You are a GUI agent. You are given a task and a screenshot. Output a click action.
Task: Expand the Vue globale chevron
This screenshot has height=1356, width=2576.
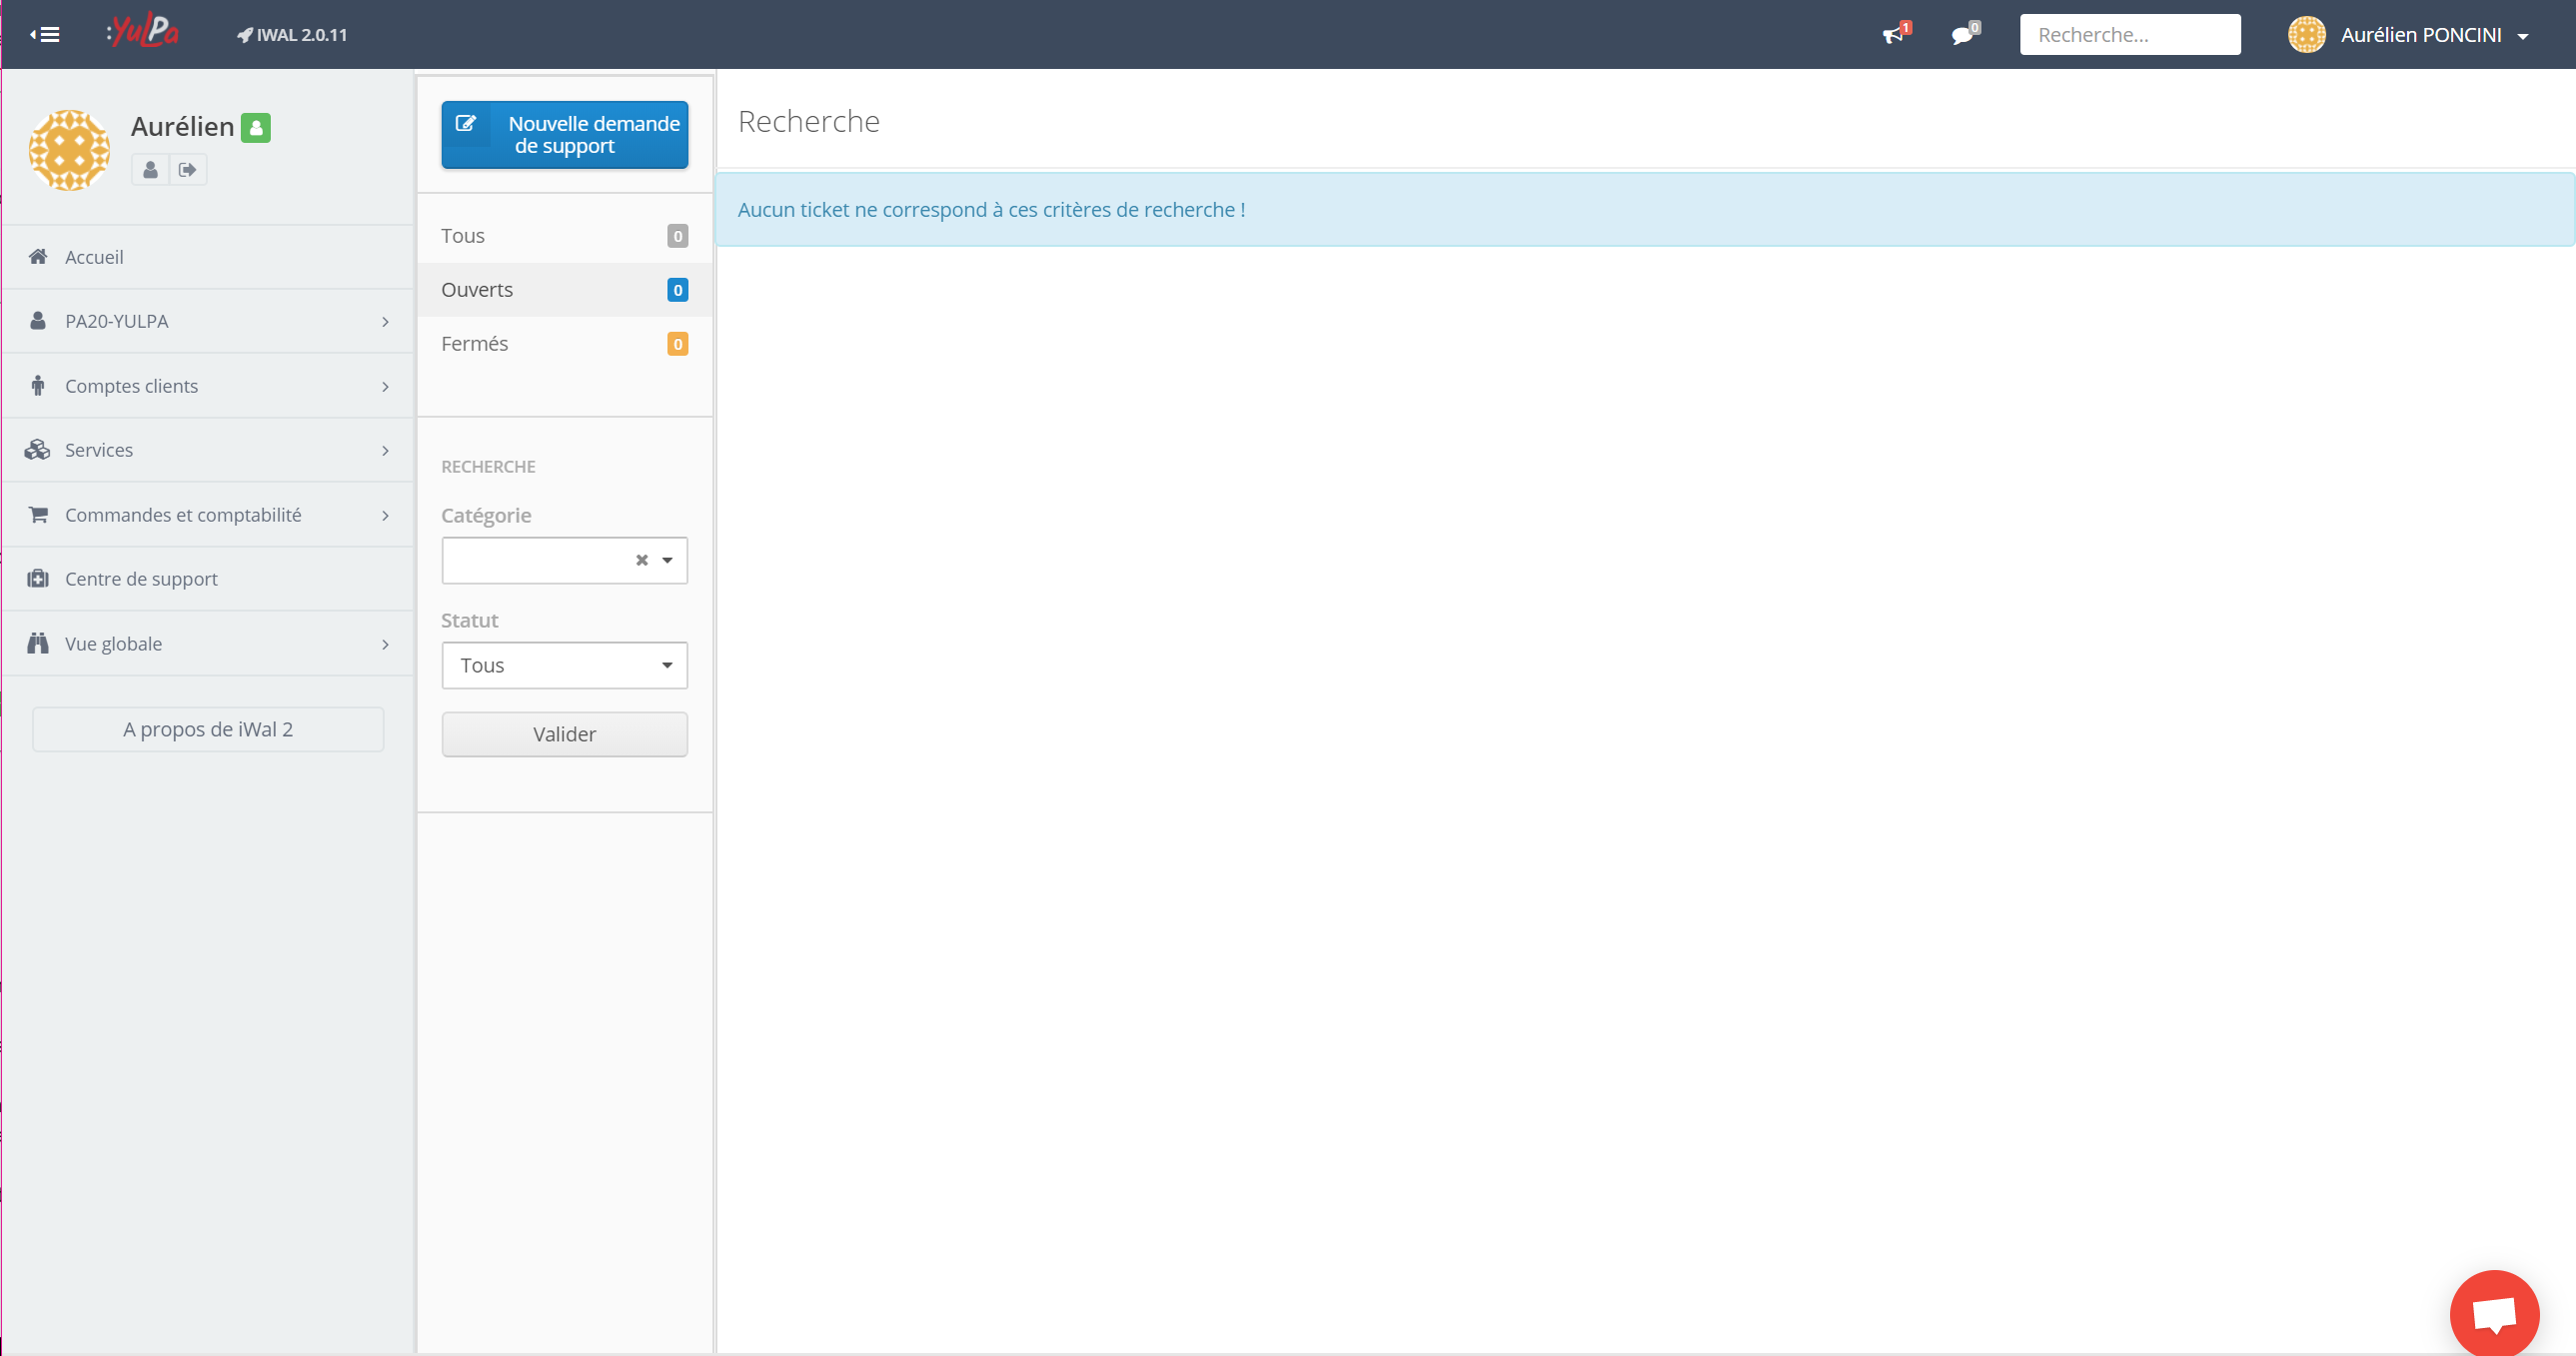tap(385, 644)
